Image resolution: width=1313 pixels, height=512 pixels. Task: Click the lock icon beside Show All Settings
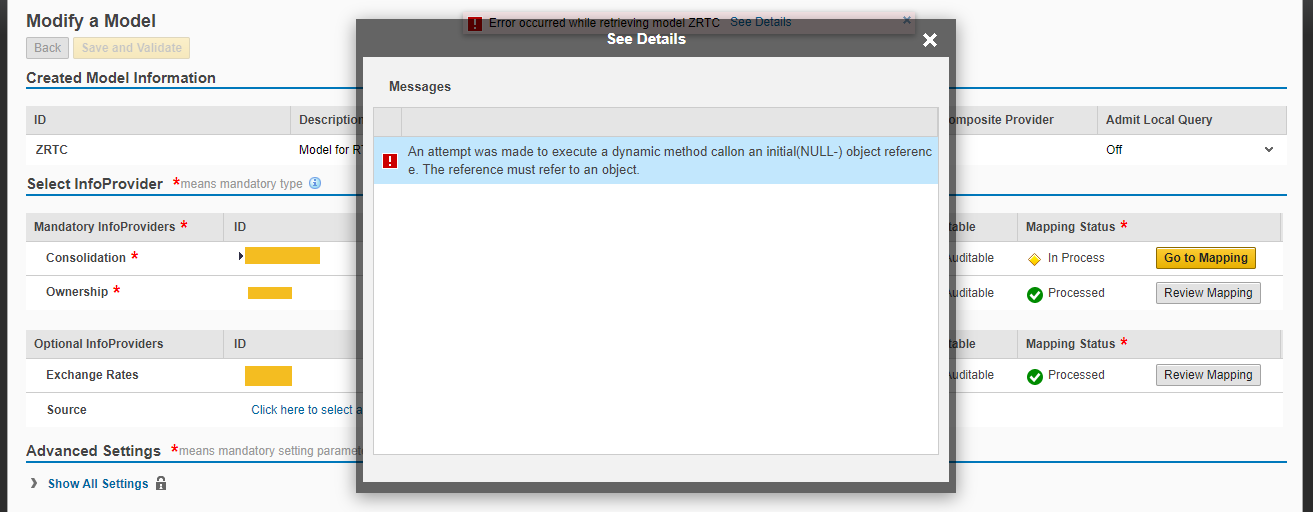click(x=161, y=483)
